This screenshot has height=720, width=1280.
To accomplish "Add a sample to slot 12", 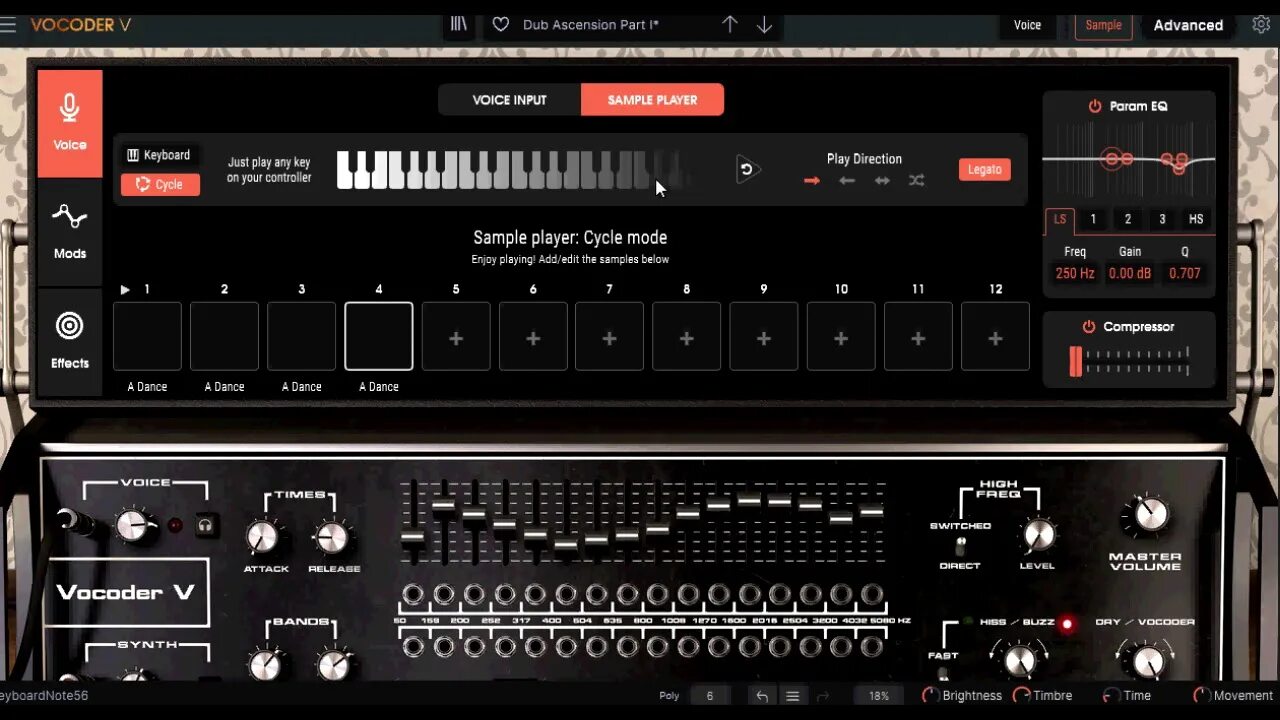I will [995, 337].
